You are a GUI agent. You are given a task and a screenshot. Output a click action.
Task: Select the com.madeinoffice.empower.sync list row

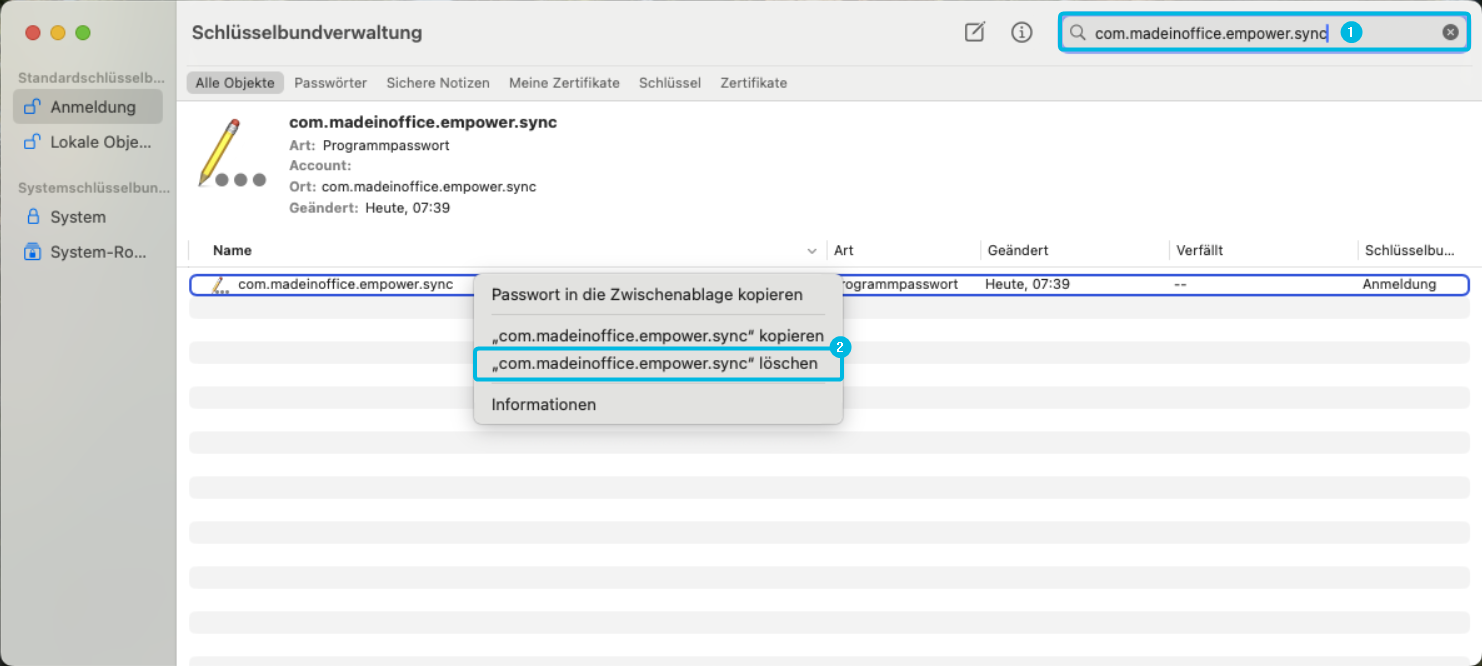tap(830, 285)
